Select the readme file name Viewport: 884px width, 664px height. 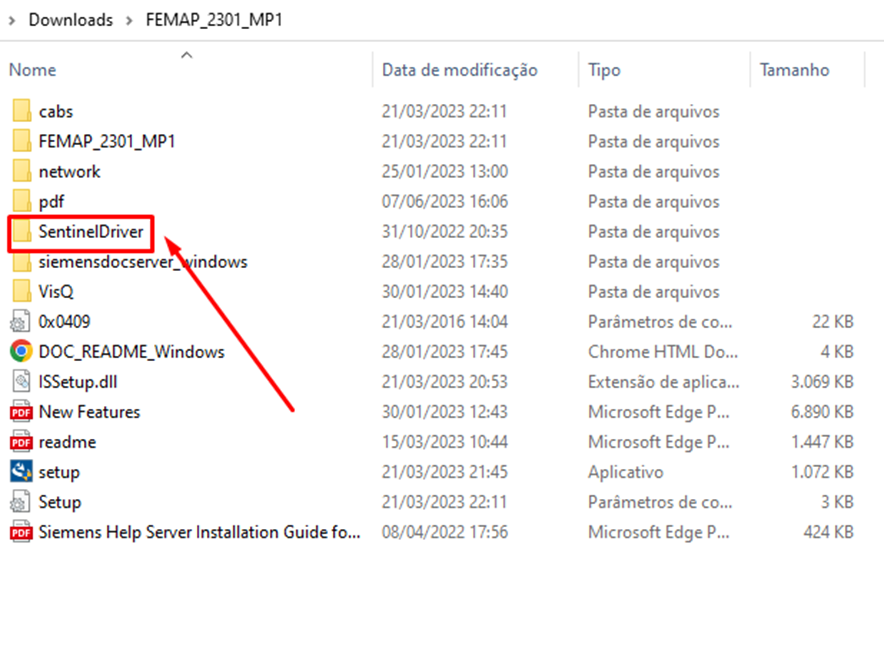click(67, 442)
